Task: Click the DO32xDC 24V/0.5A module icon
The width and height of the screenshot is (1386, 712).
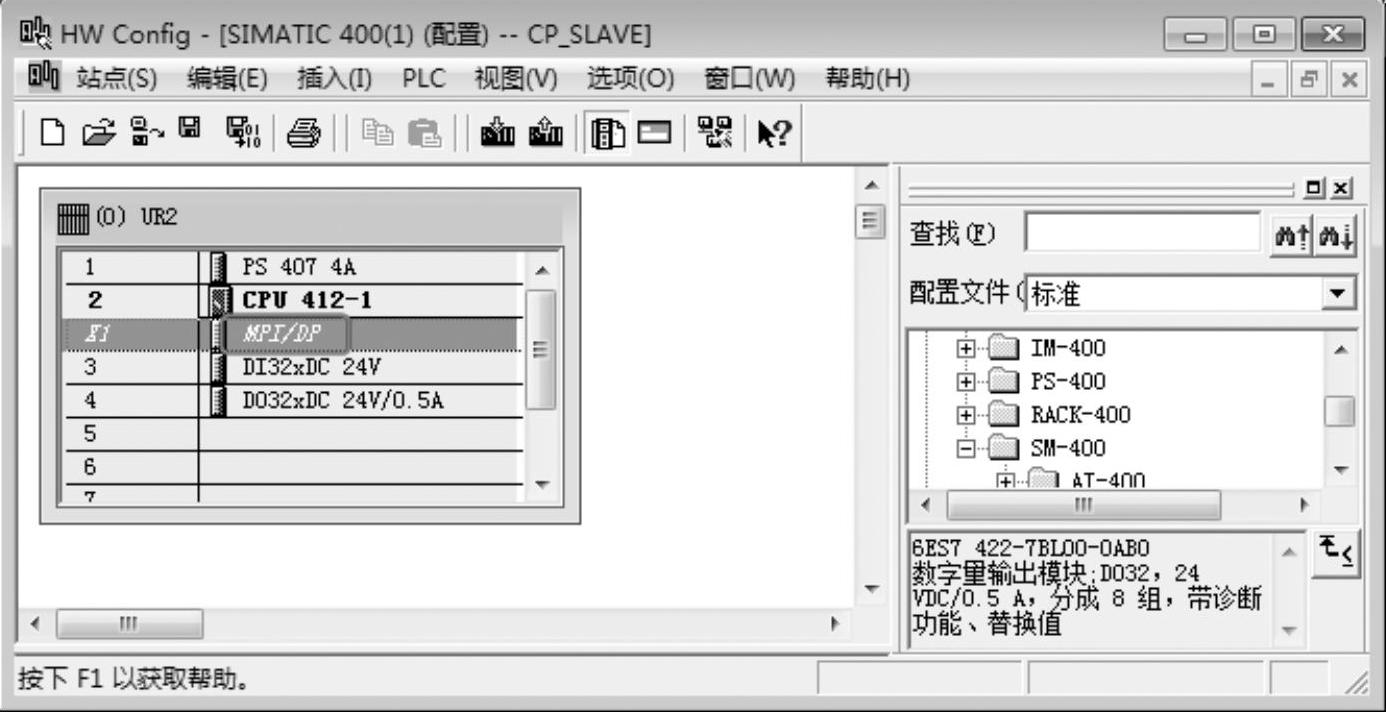Action: coord(220,402)
